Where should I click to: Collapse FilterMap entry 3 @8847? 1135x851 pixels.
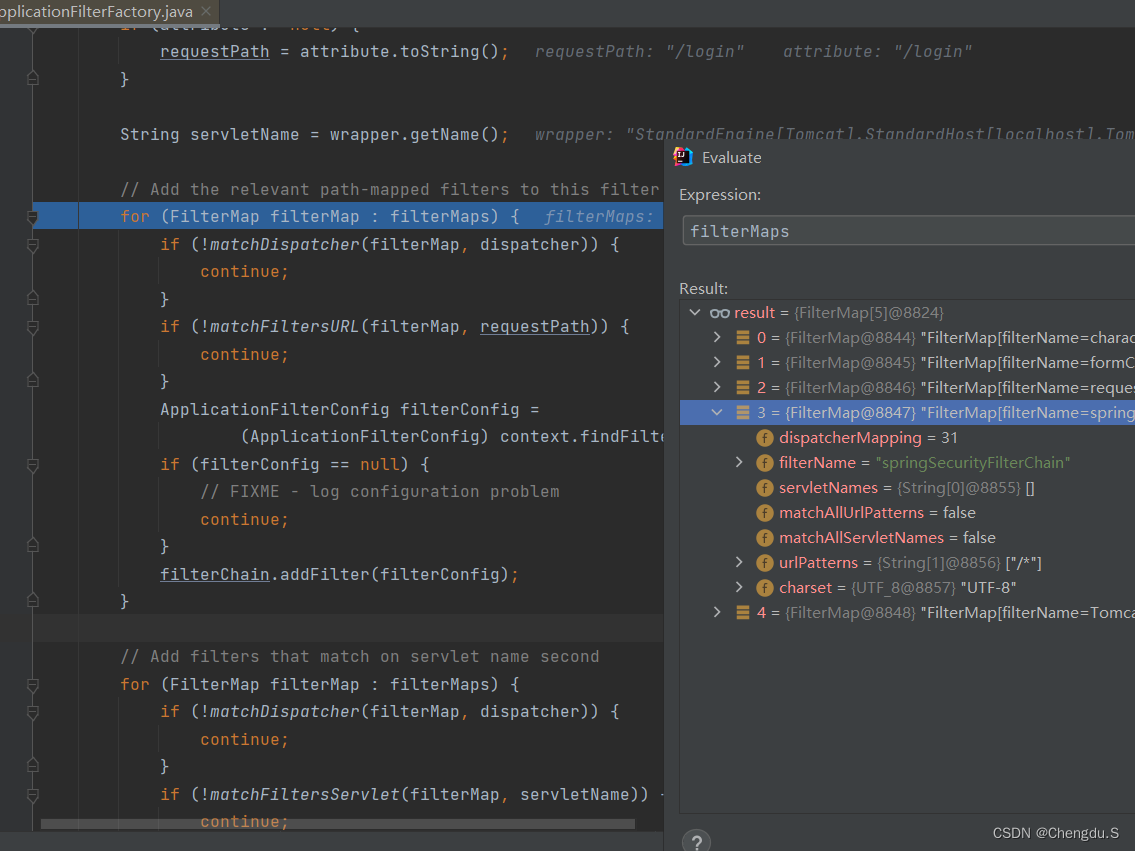tap(717, 412)
